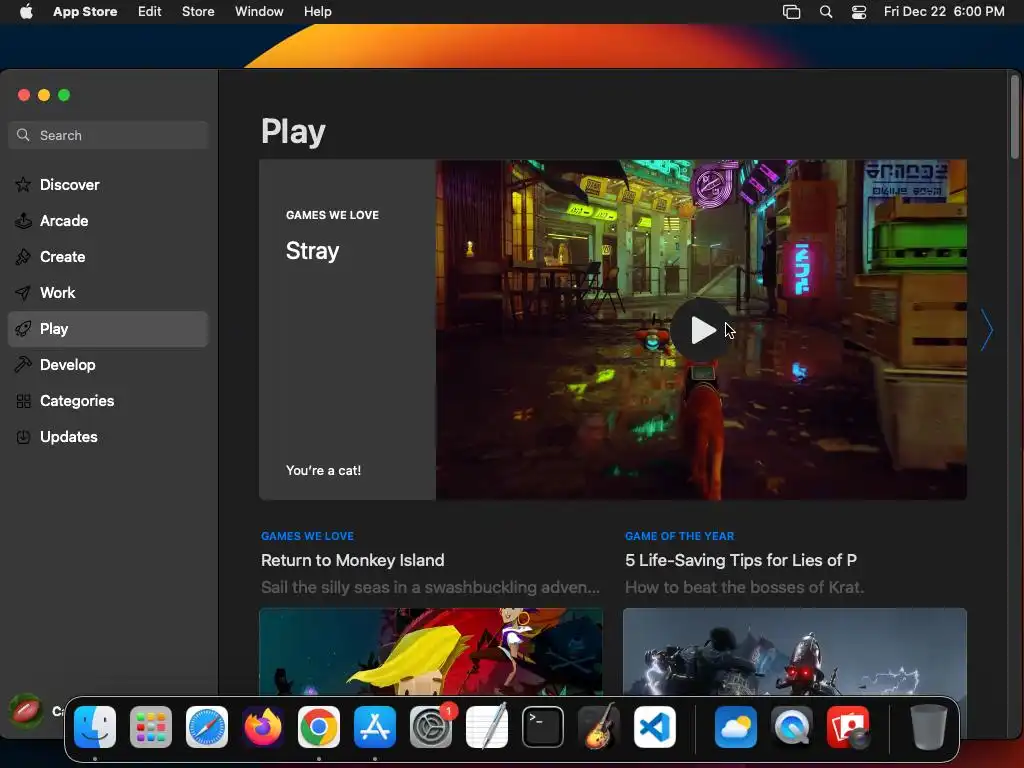Open the Store menu
The image size is (1024, 768).
pyautogui.click(x=198, y=12)
